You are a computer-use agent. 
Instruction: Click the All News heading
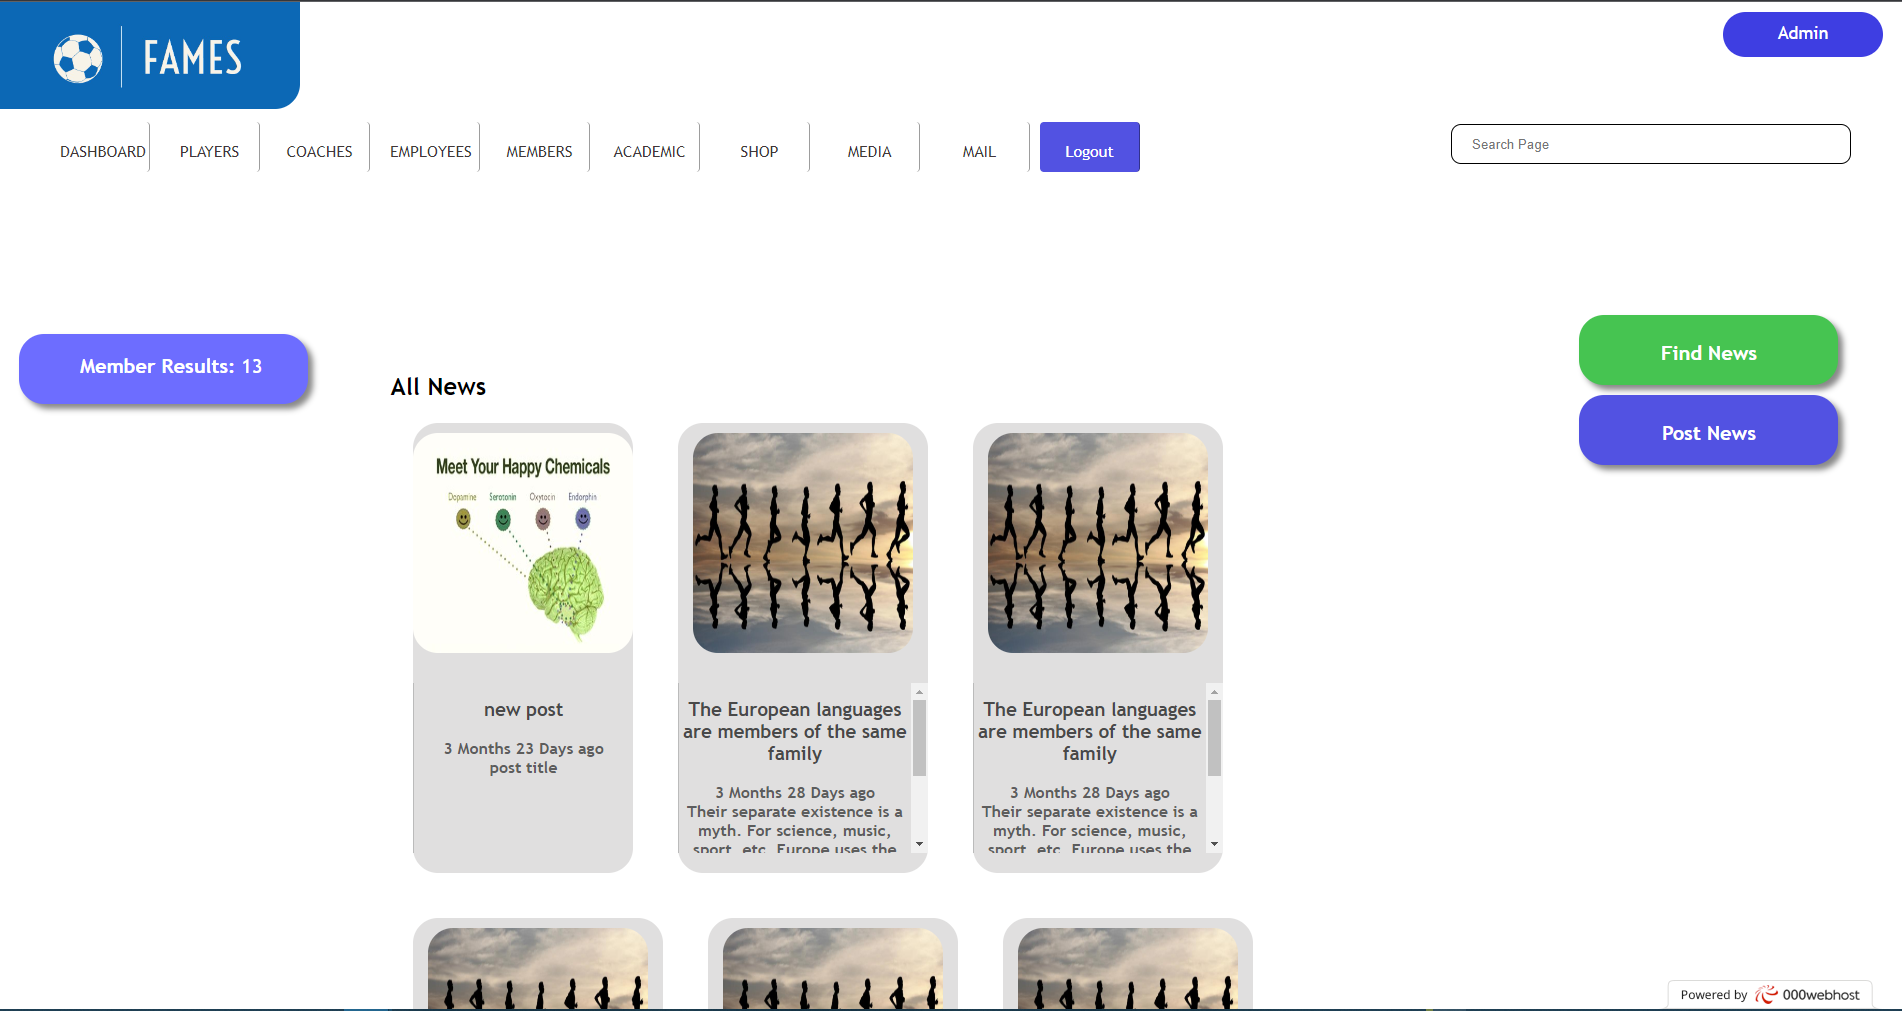pyautogui.click(x=438, y=387)
